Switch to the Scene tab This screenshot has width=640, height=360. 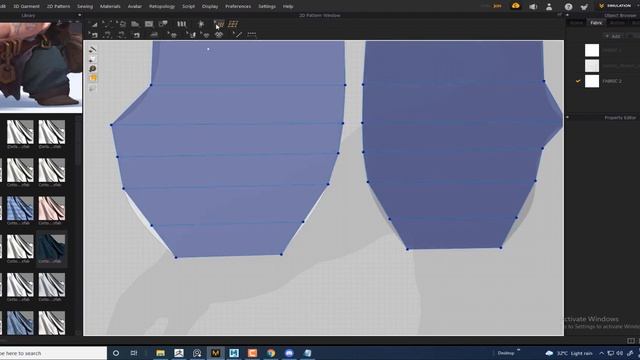pyautogui.click(x=576, y=23)
